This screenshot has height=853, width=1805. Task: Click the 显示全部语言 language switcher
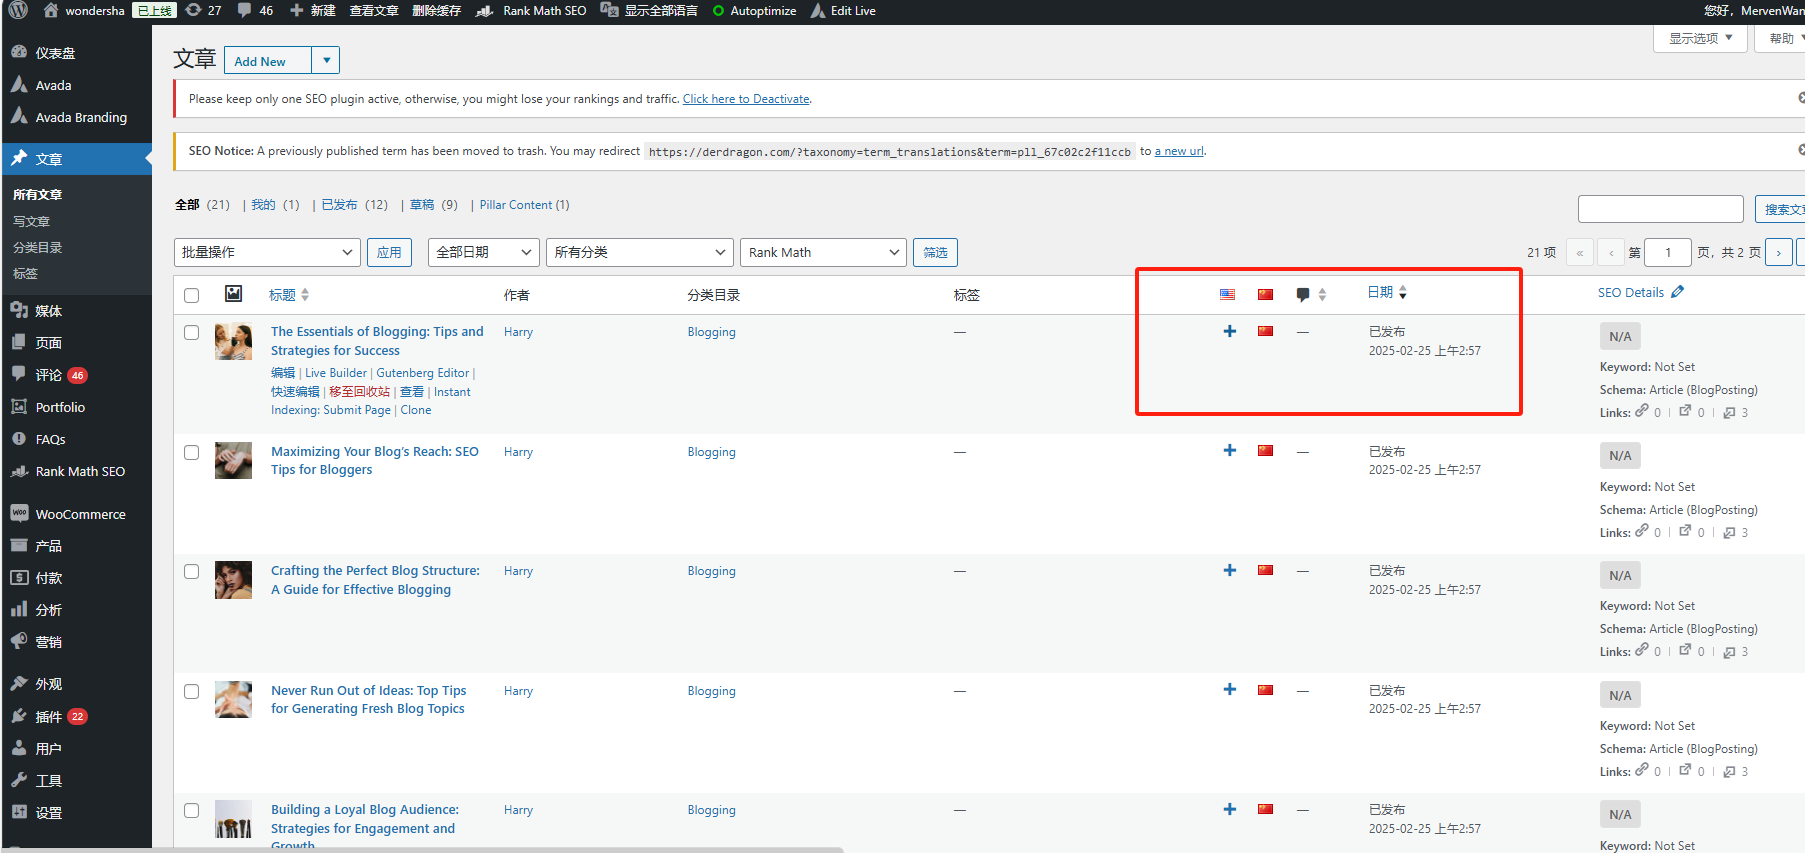click(649, 10)
